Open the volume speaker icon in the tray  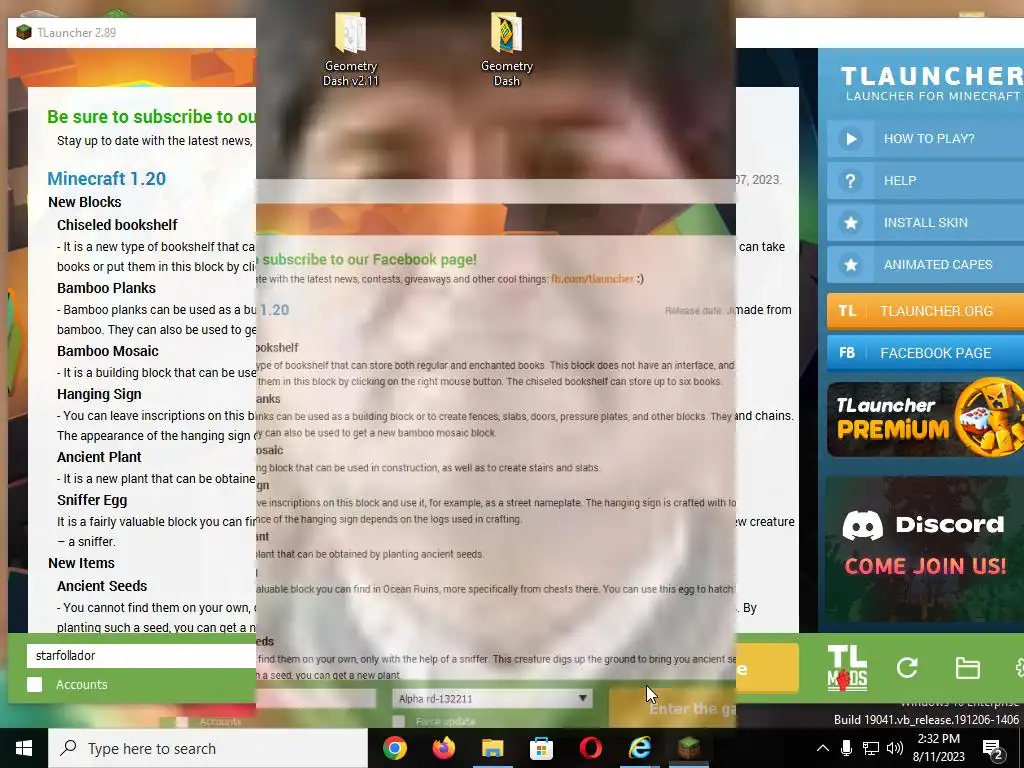click(895, 748)
